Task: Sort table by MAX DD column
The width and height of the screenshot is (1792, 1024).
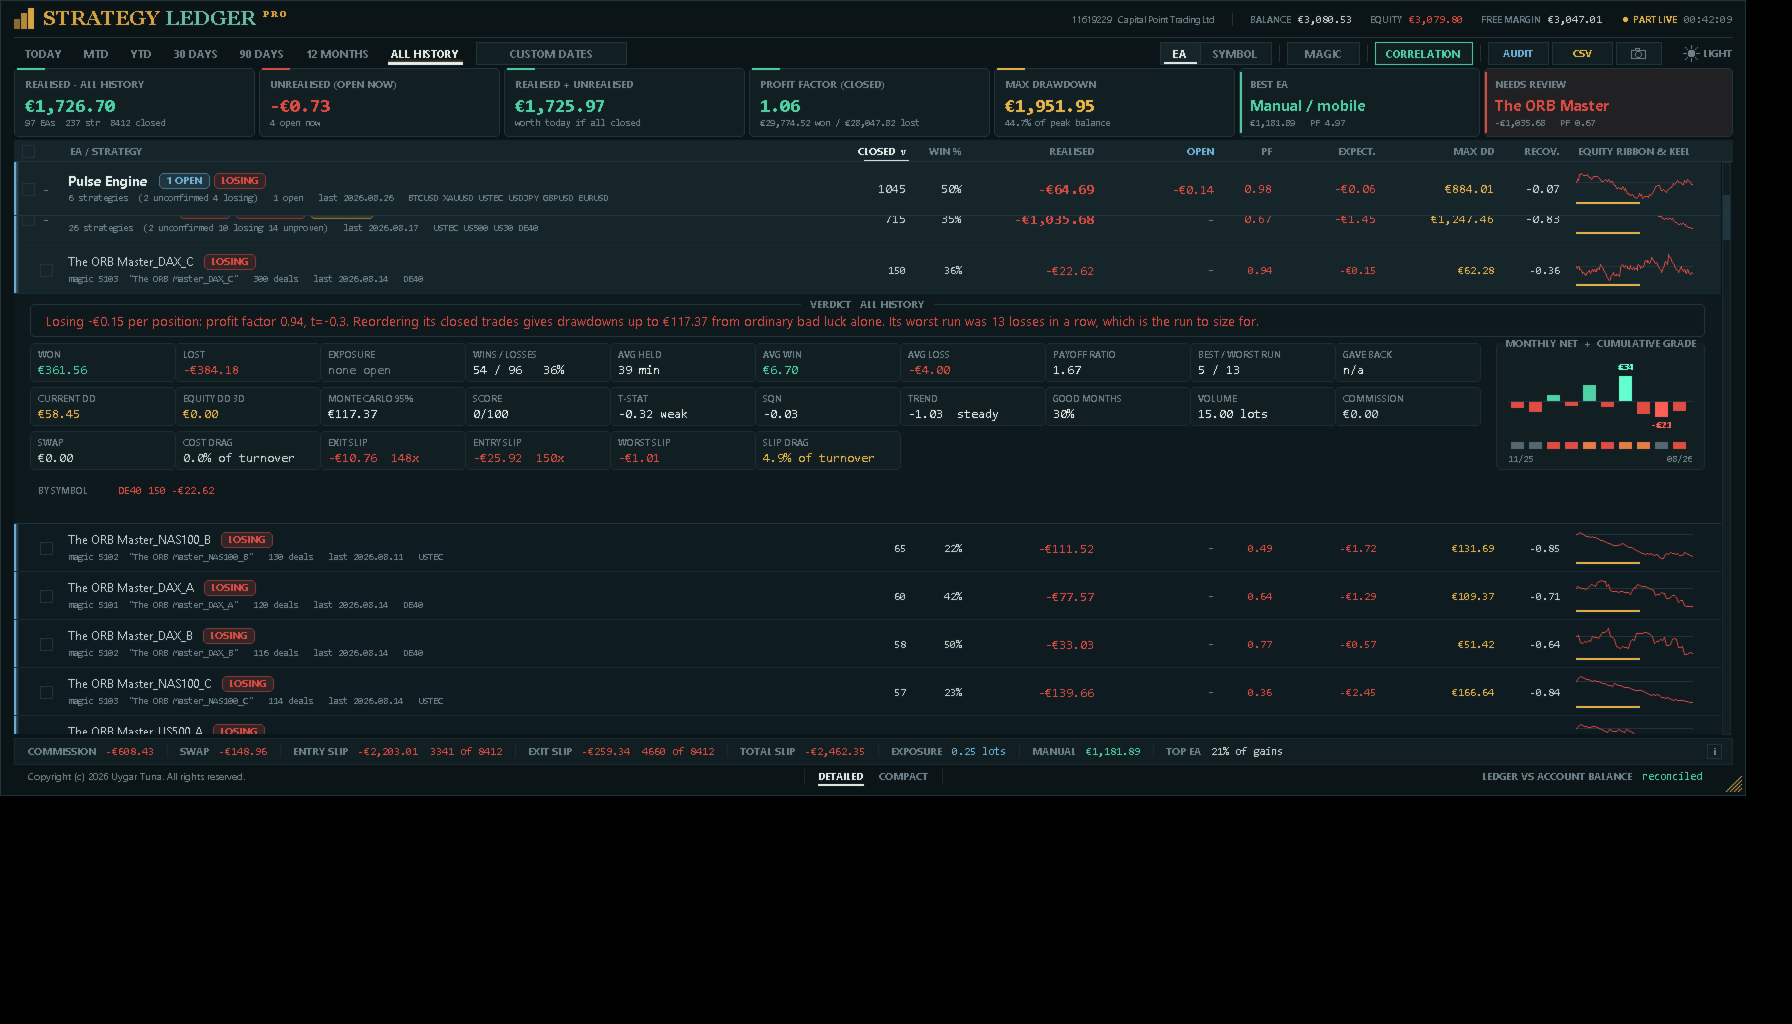Action: pyautogui.click(x=1473, y=152)
